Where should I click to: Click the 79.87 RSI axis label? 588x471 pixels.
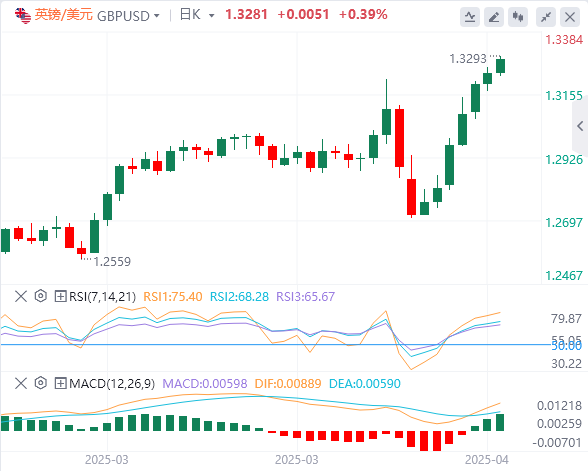[x=566, y=319]
